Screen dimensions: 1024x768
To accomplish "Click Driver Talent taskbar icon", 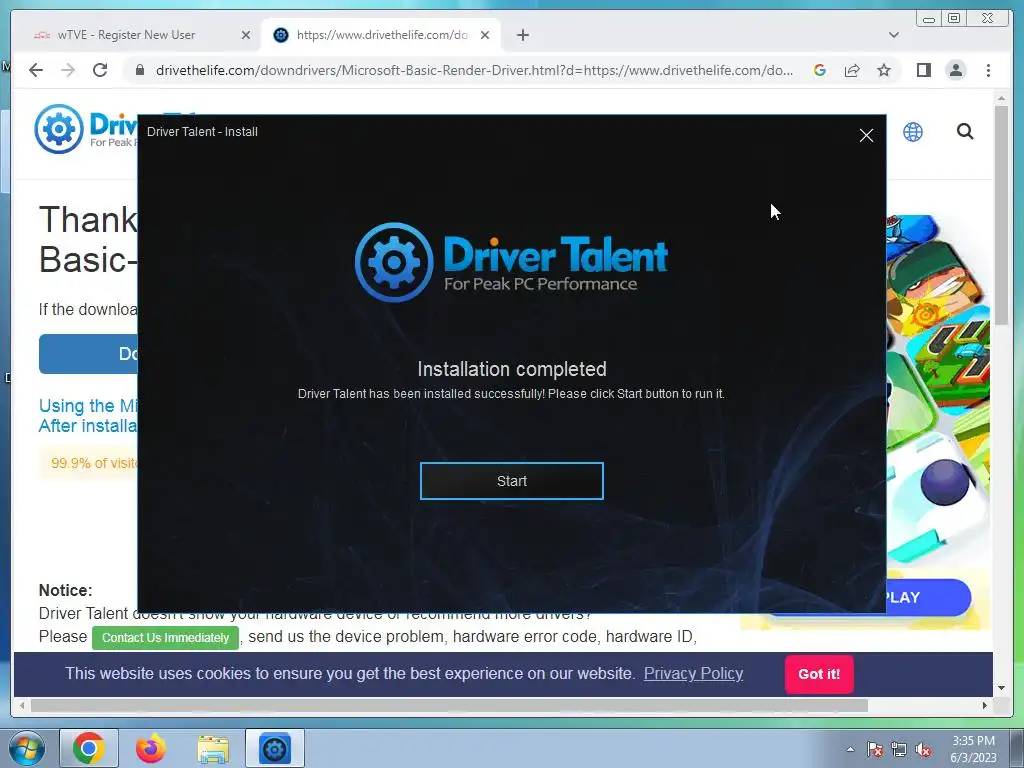I will click(274, 748).
